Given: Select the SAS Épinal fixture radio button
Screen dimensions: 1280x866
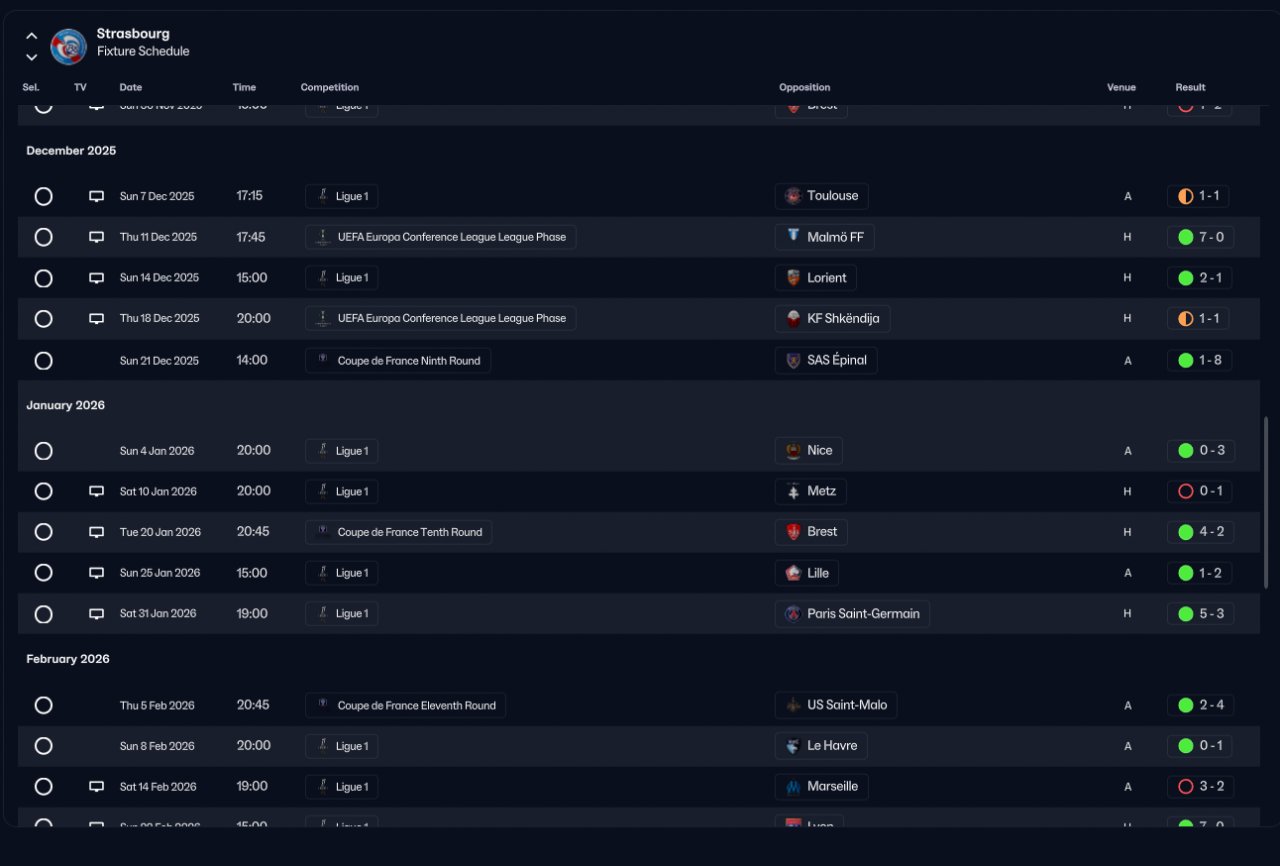Looking at the screenshot, I should click(x=44, y=361).
